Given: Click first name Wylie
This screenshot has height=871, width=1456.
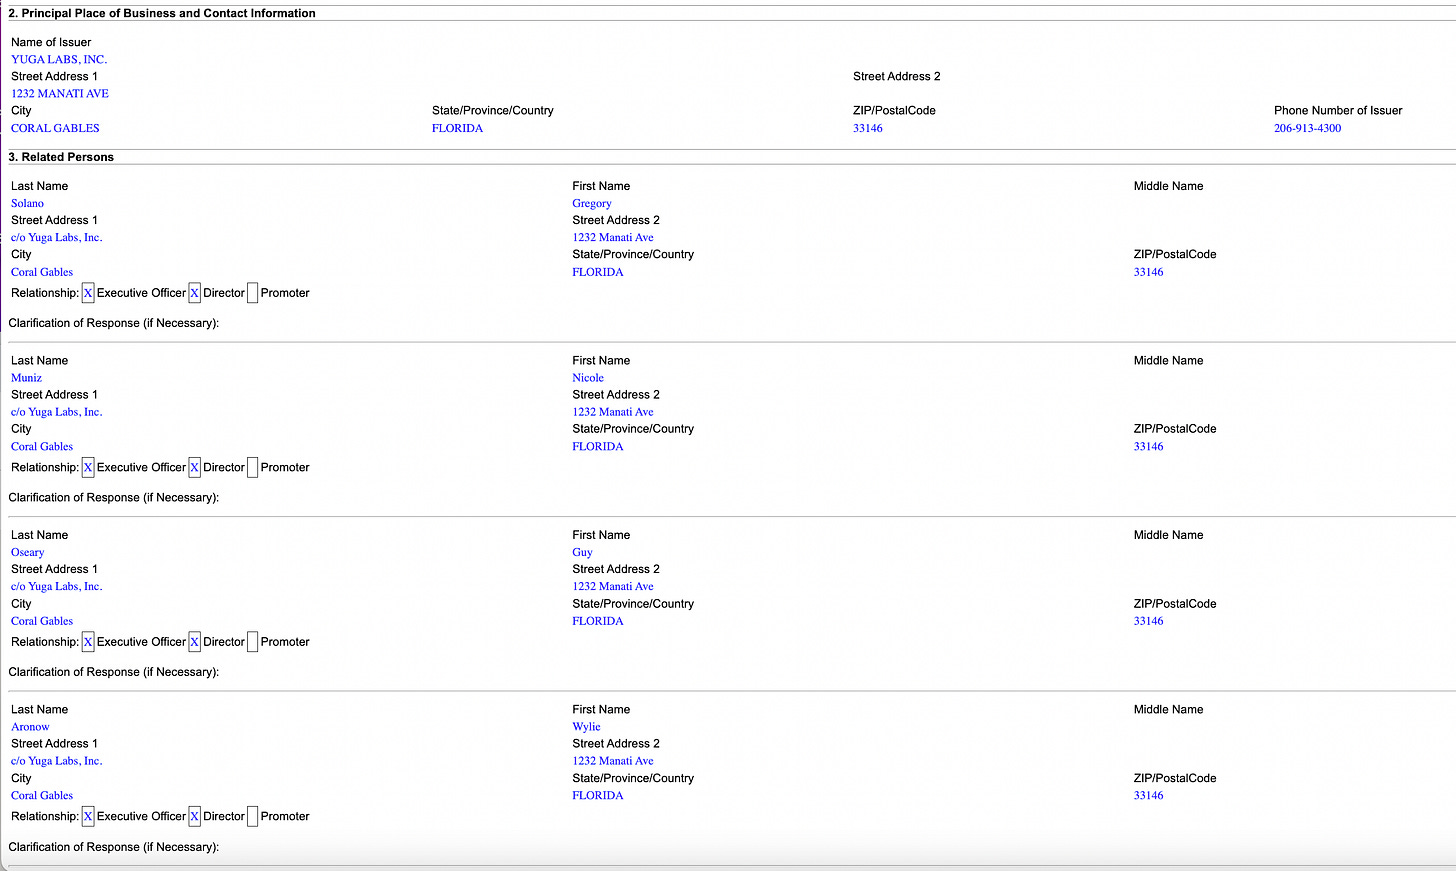Looking at the screenshot, I should 586,727.
